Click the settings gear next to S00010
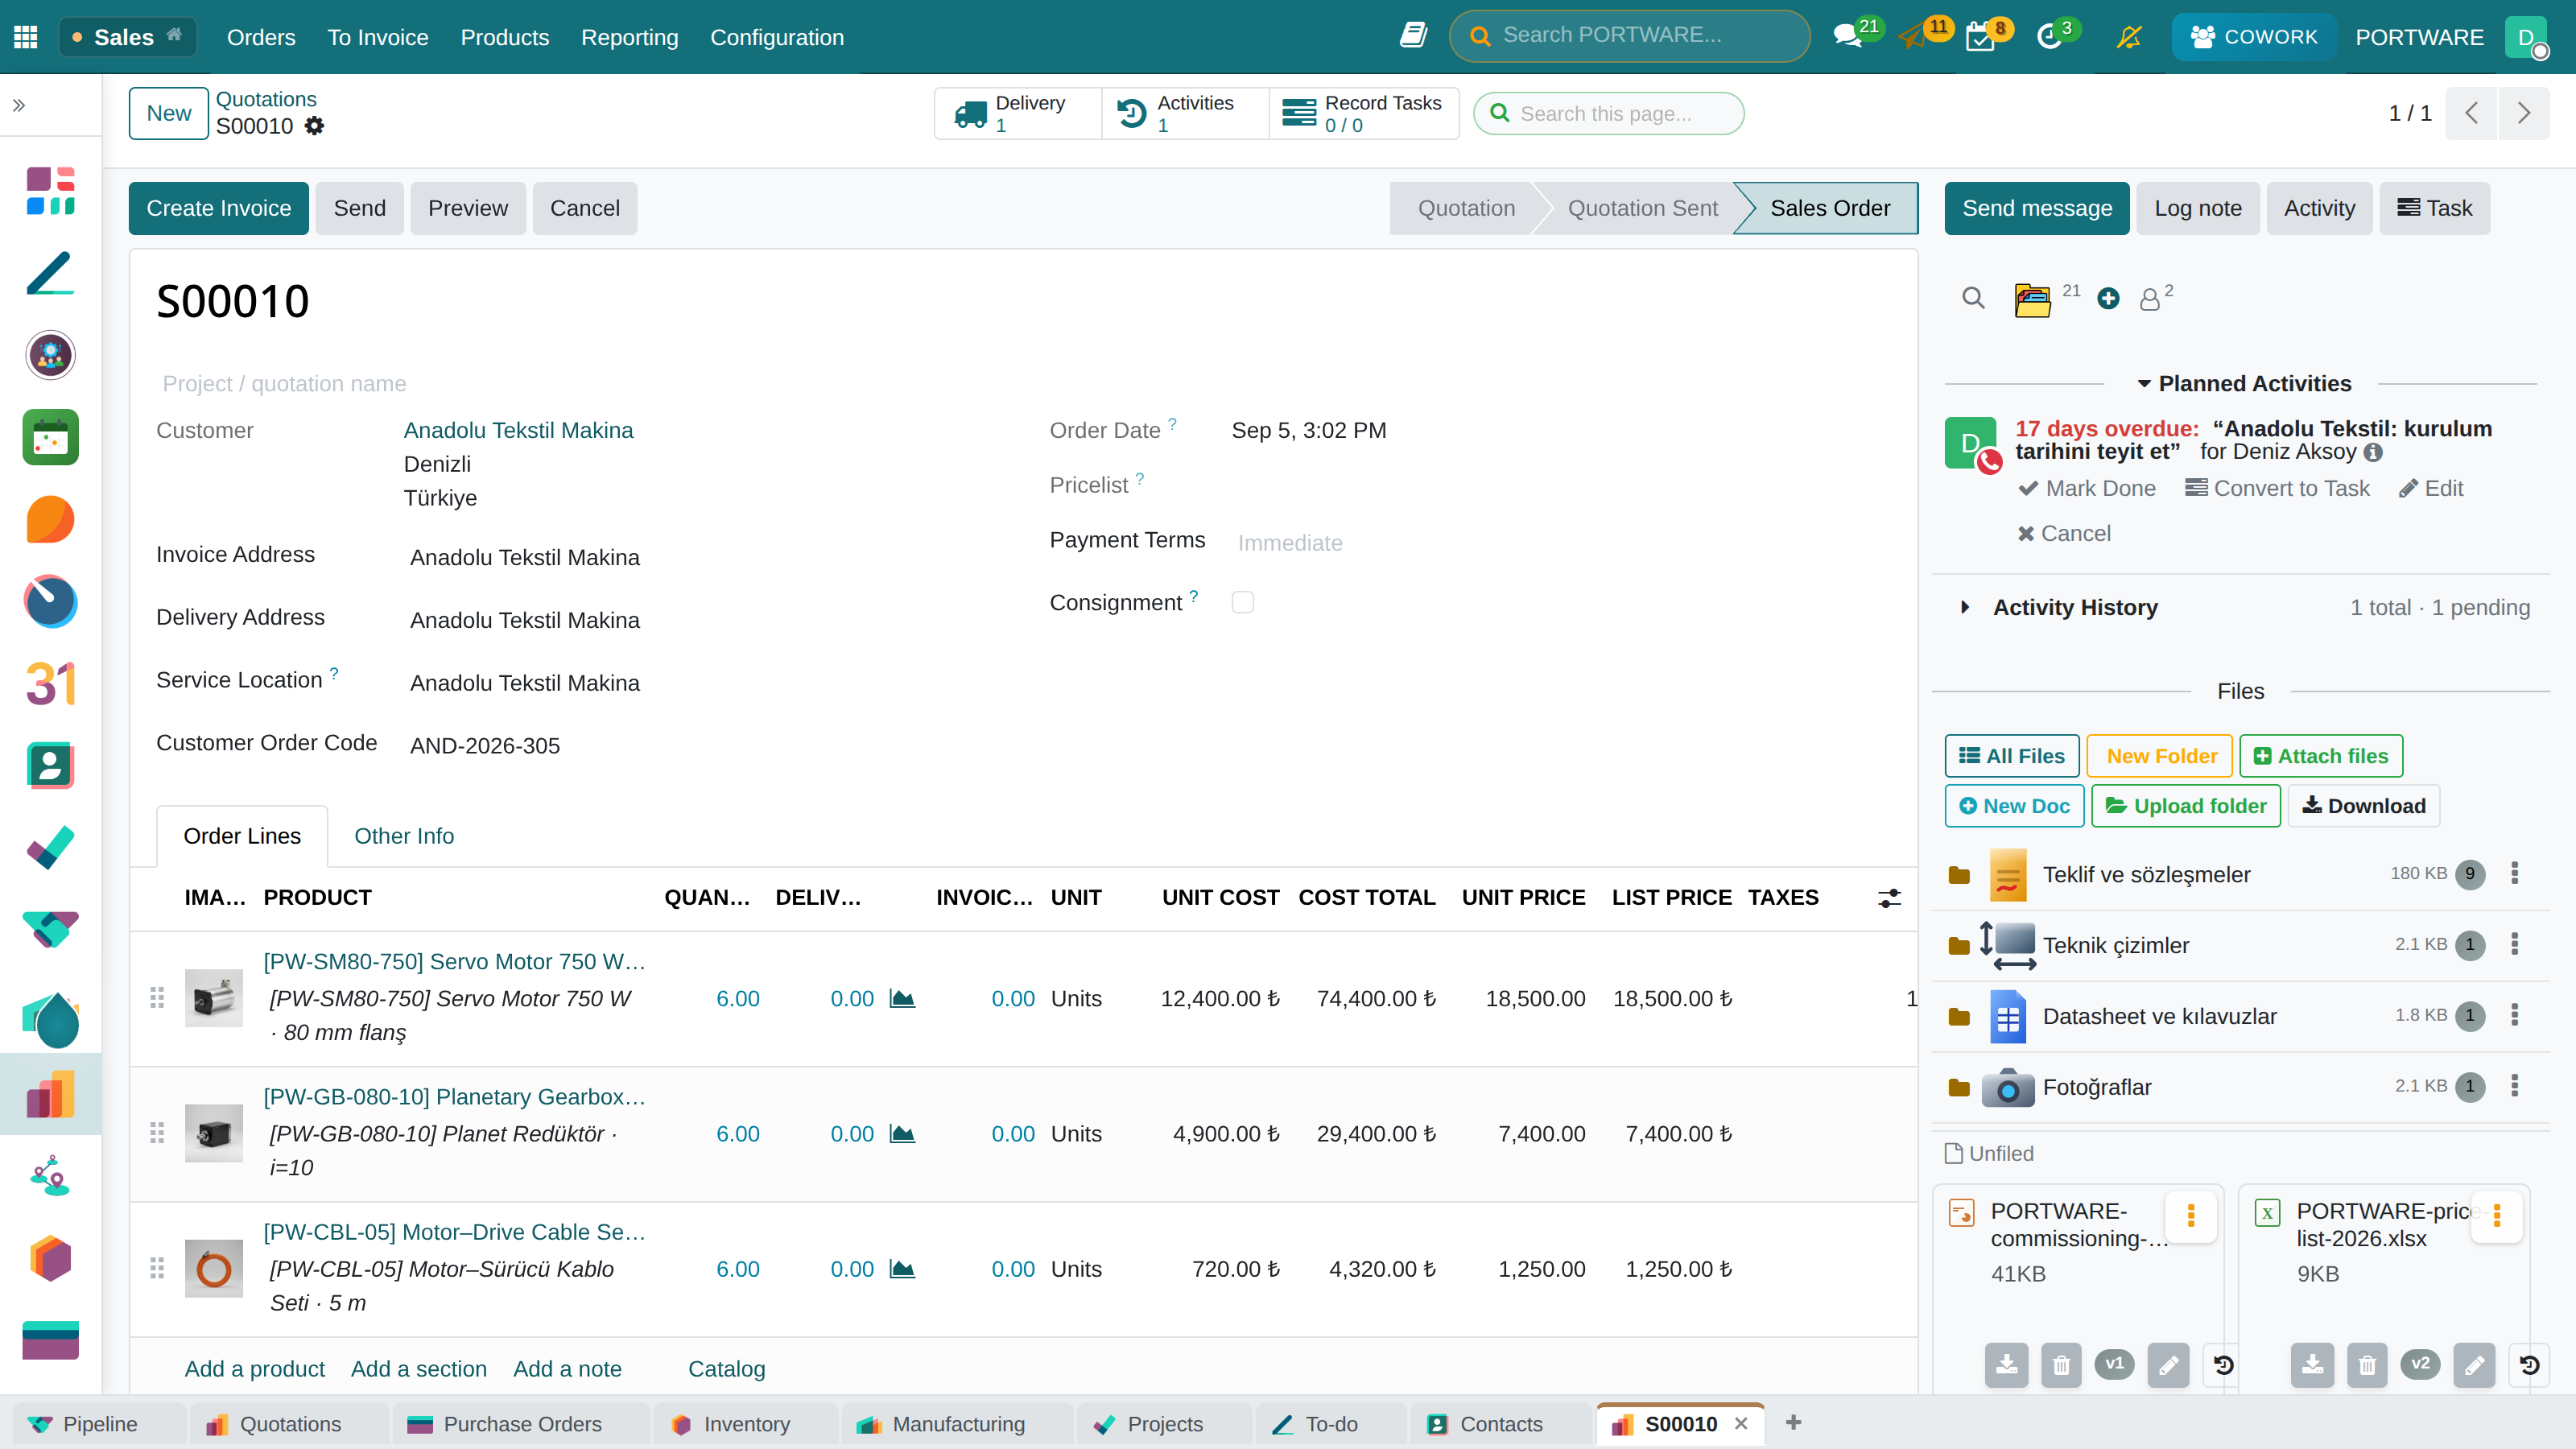This screenshot has height=1449, width=2576. pos(314,126)
